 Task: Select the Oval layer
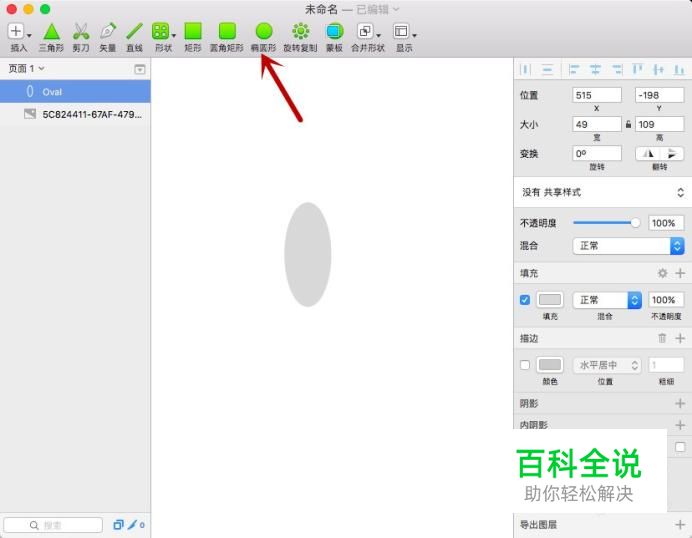coord(75,92)
